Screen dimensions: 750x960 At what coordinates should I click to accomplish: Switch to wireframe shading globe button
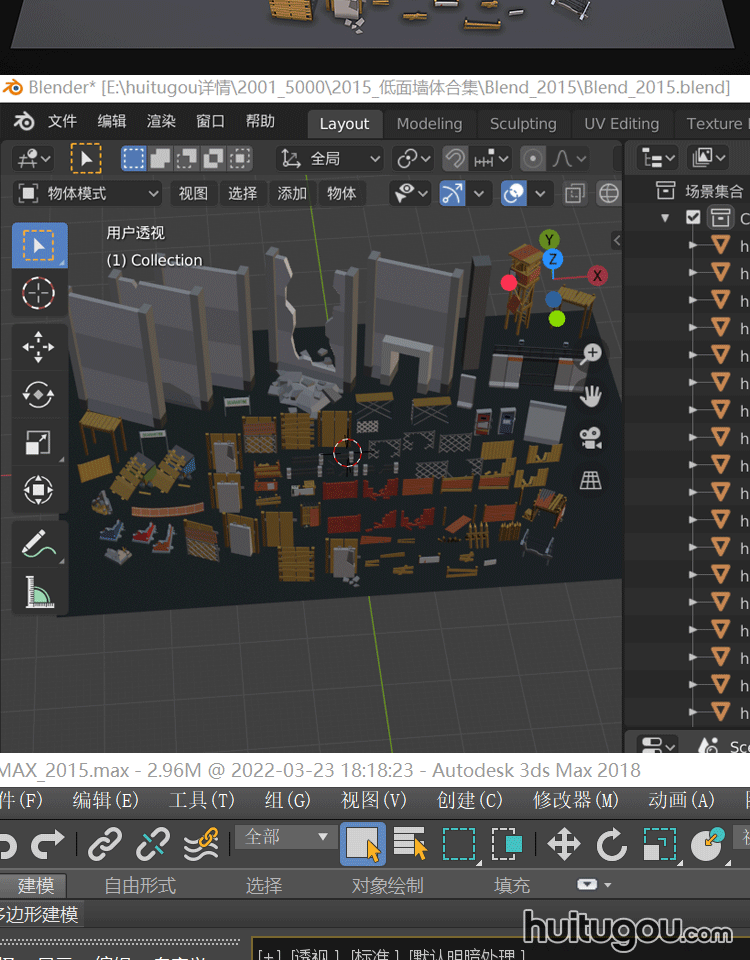[608, 194]
